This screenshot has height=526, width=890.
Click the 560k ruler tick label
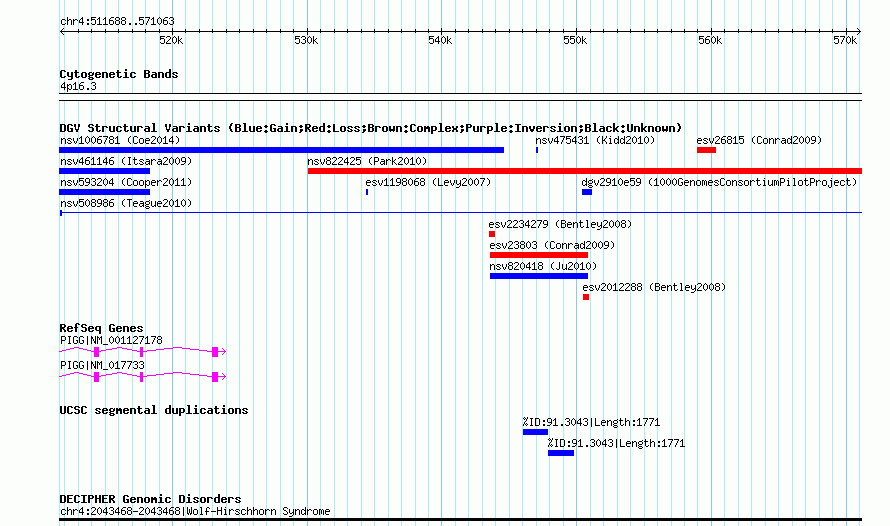click(x=710, y=40)
